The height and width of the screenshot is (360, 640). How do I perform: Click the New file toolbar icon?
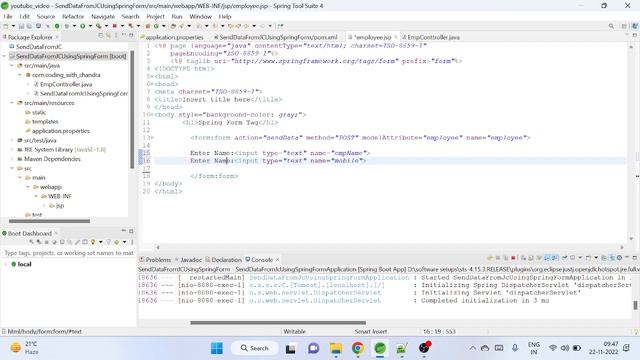(x=6, y=26)
